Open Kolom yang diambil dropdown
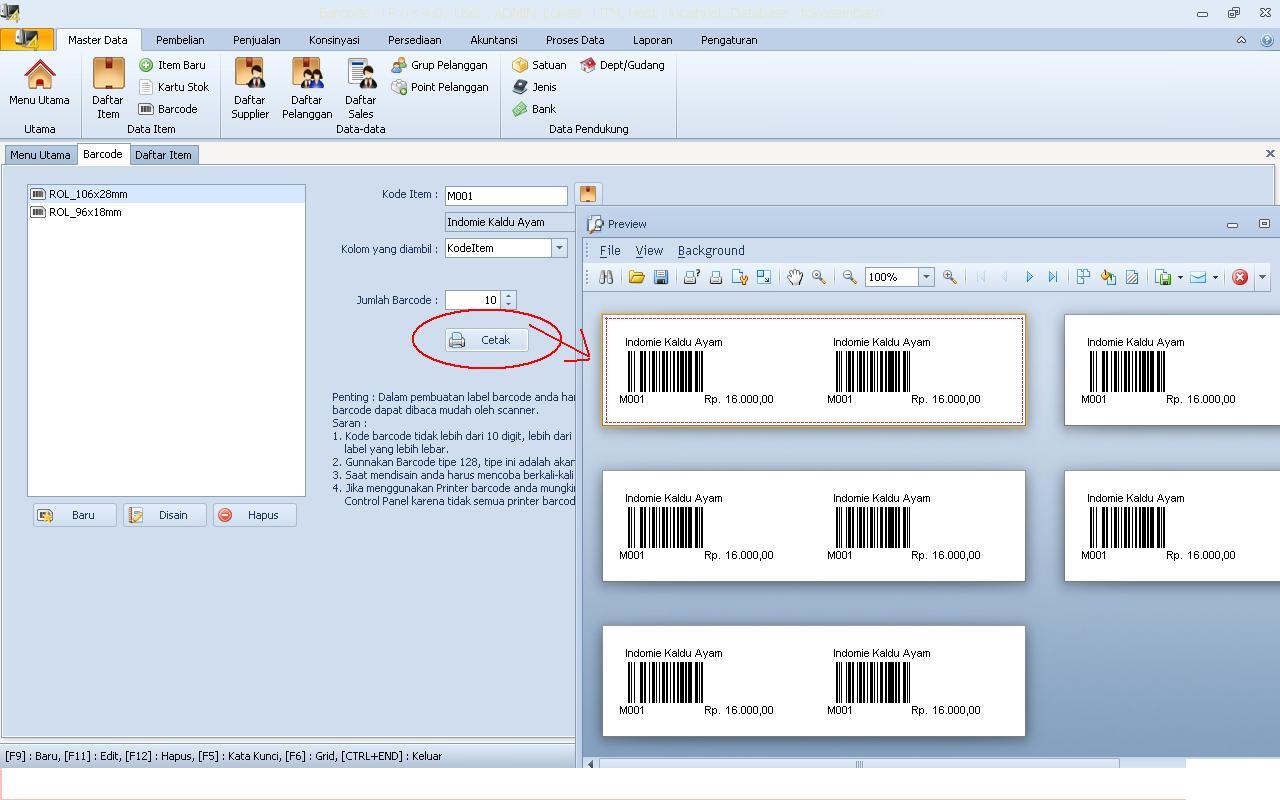Viewport: 1280px width, 800px height. pos(559,248)
